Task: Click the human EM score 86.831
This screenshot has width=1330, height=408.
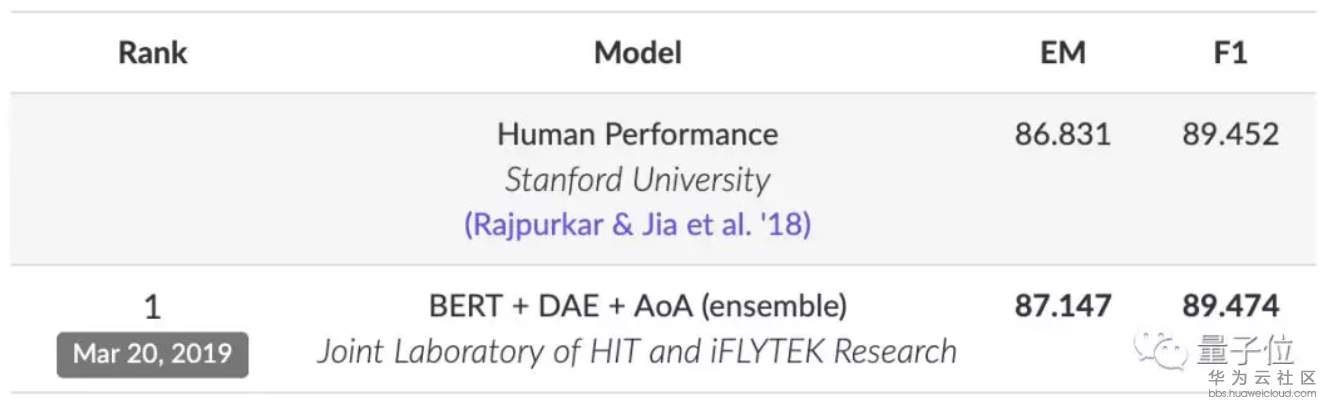Action: pyautogui.click(x=1062, y=134)
